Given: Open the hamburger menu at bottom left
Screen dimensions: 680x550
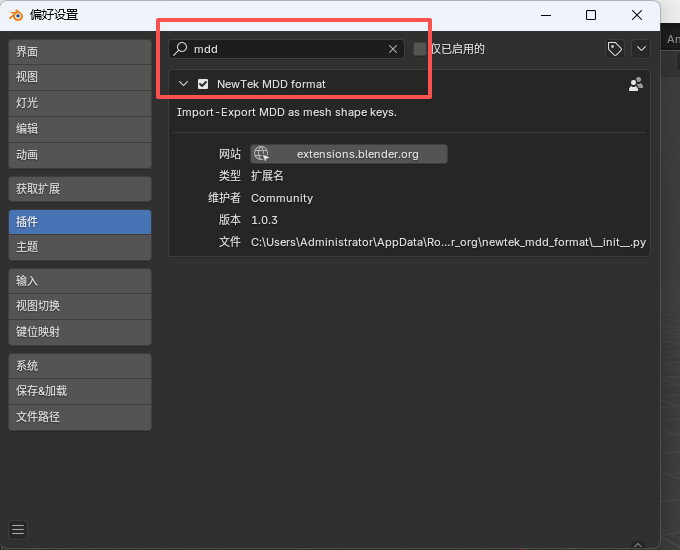Looking at the screenshot, I should point(18,530).
